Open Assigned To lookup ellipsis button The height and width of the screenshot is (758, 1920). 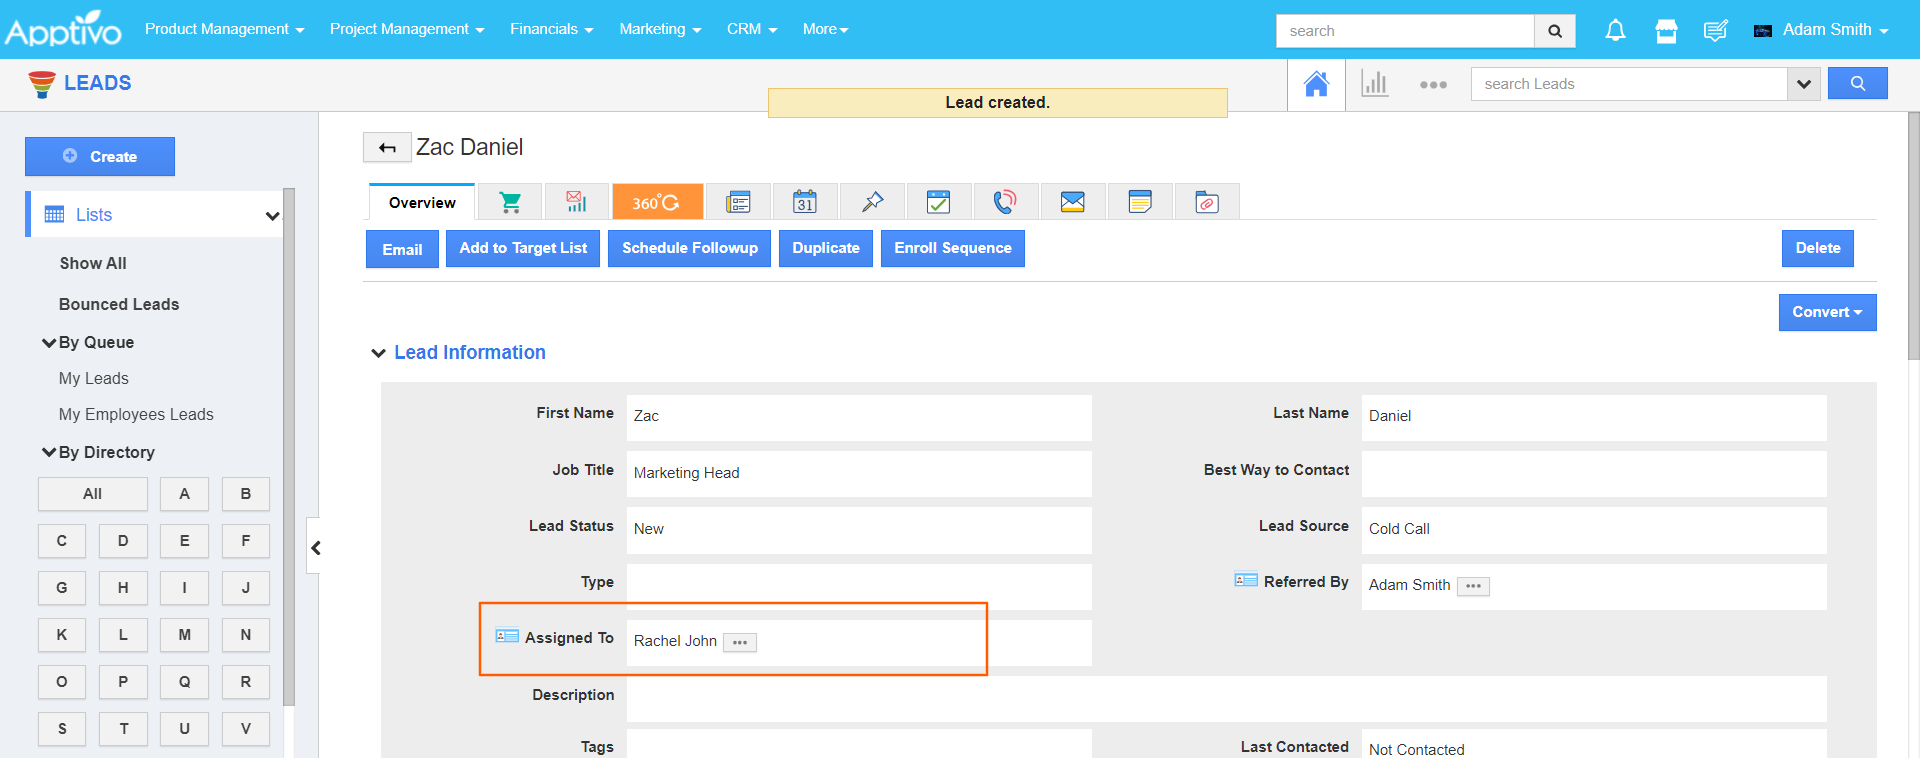[x=740, y=642]
